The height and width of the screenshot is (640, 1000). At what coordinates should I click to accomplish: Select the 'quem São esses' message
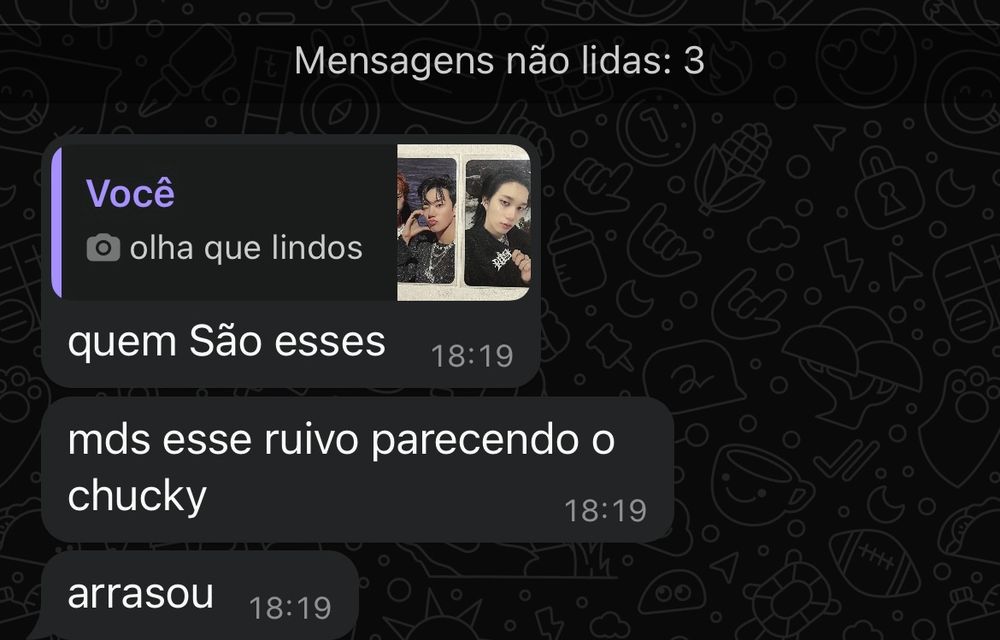point(291,261)
